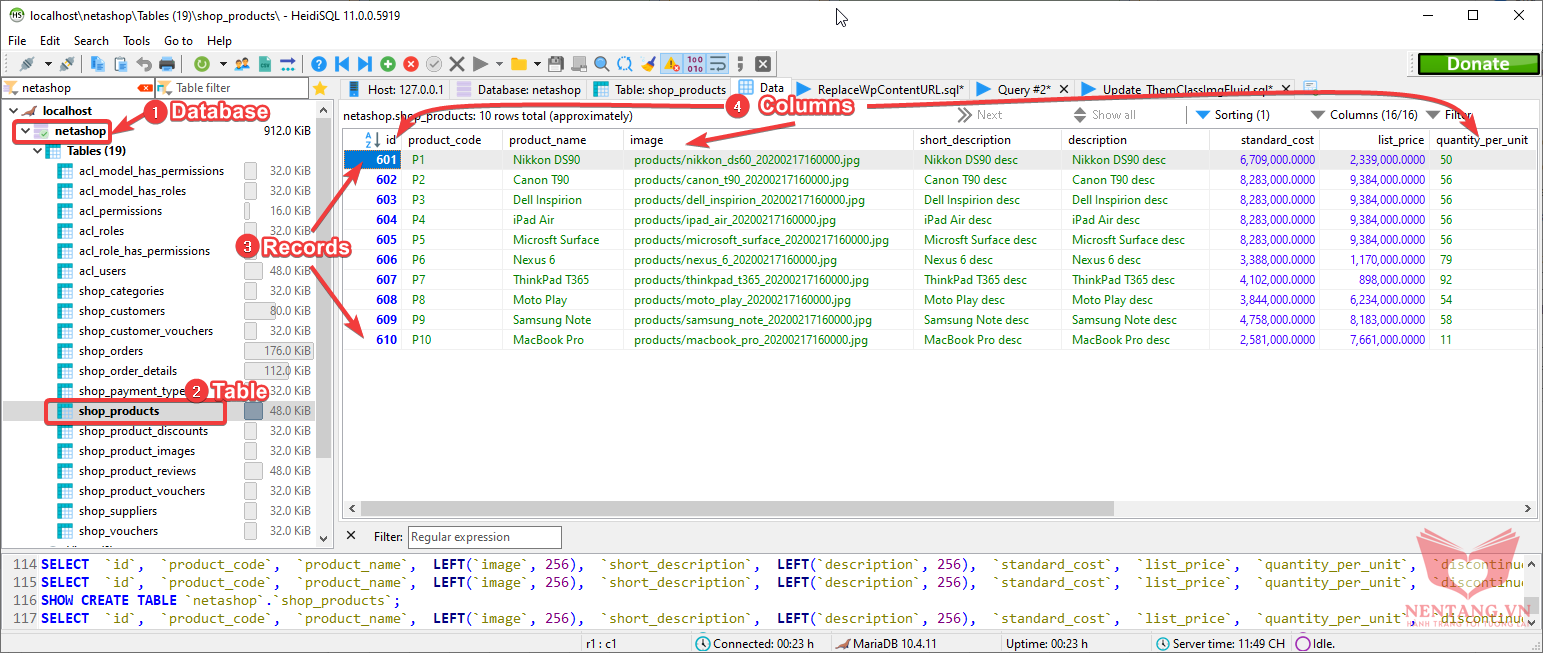Click the Print icon in toolbar
The image size is (1543, 653).
tap(166, 64)
